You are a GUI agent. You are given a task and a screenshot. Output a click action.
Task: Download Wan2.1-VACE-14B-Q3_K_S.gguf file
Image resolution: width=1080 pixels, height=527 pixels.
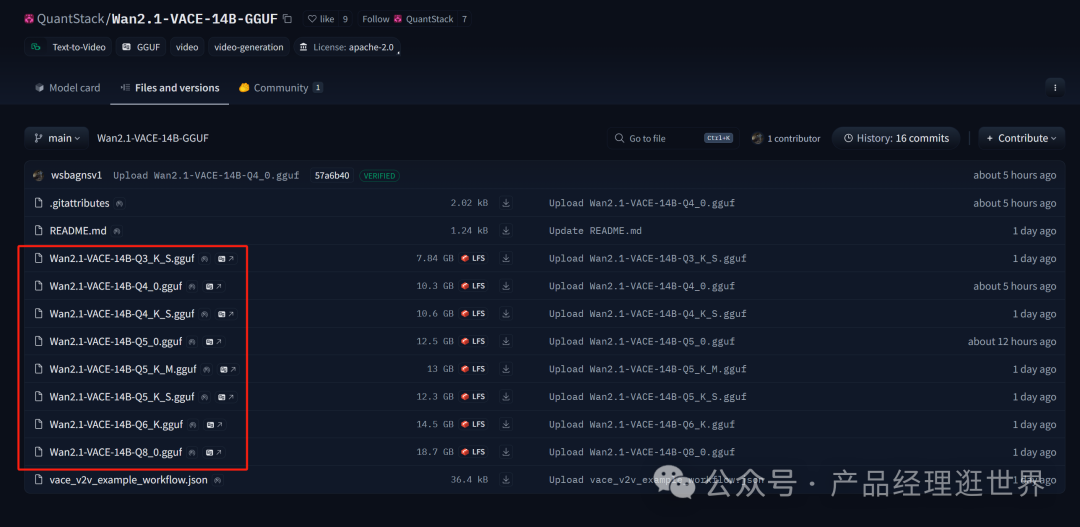506,258
